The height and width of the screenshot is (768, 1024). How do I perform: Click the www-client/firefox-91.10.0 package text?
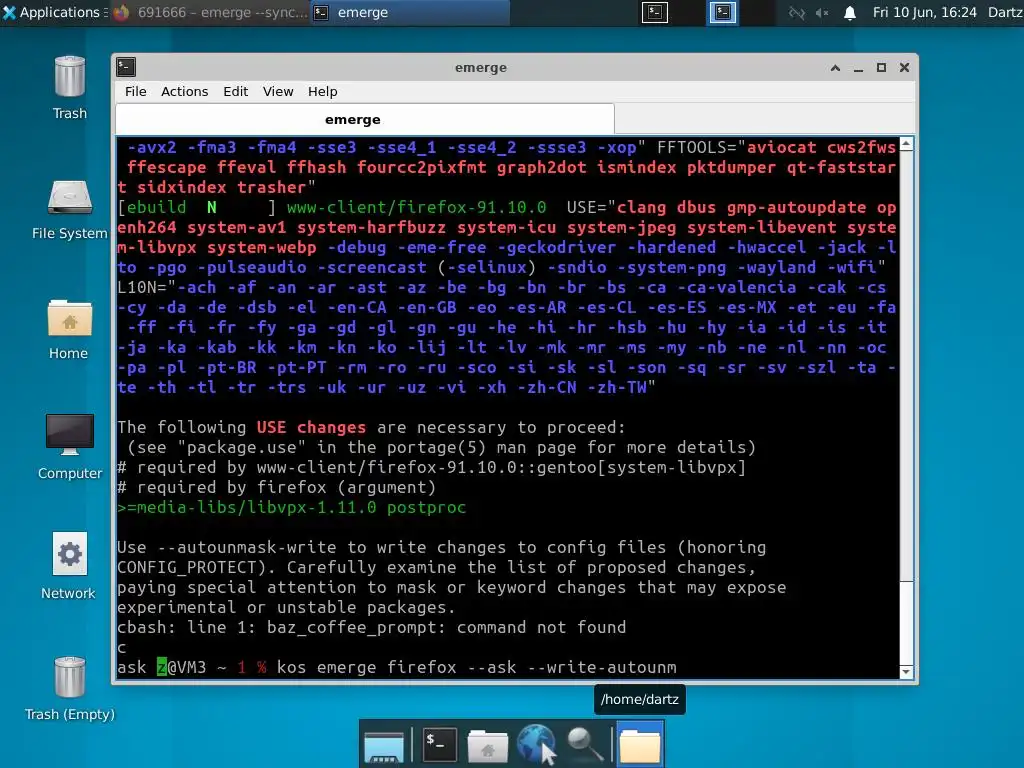coord(417,208)
